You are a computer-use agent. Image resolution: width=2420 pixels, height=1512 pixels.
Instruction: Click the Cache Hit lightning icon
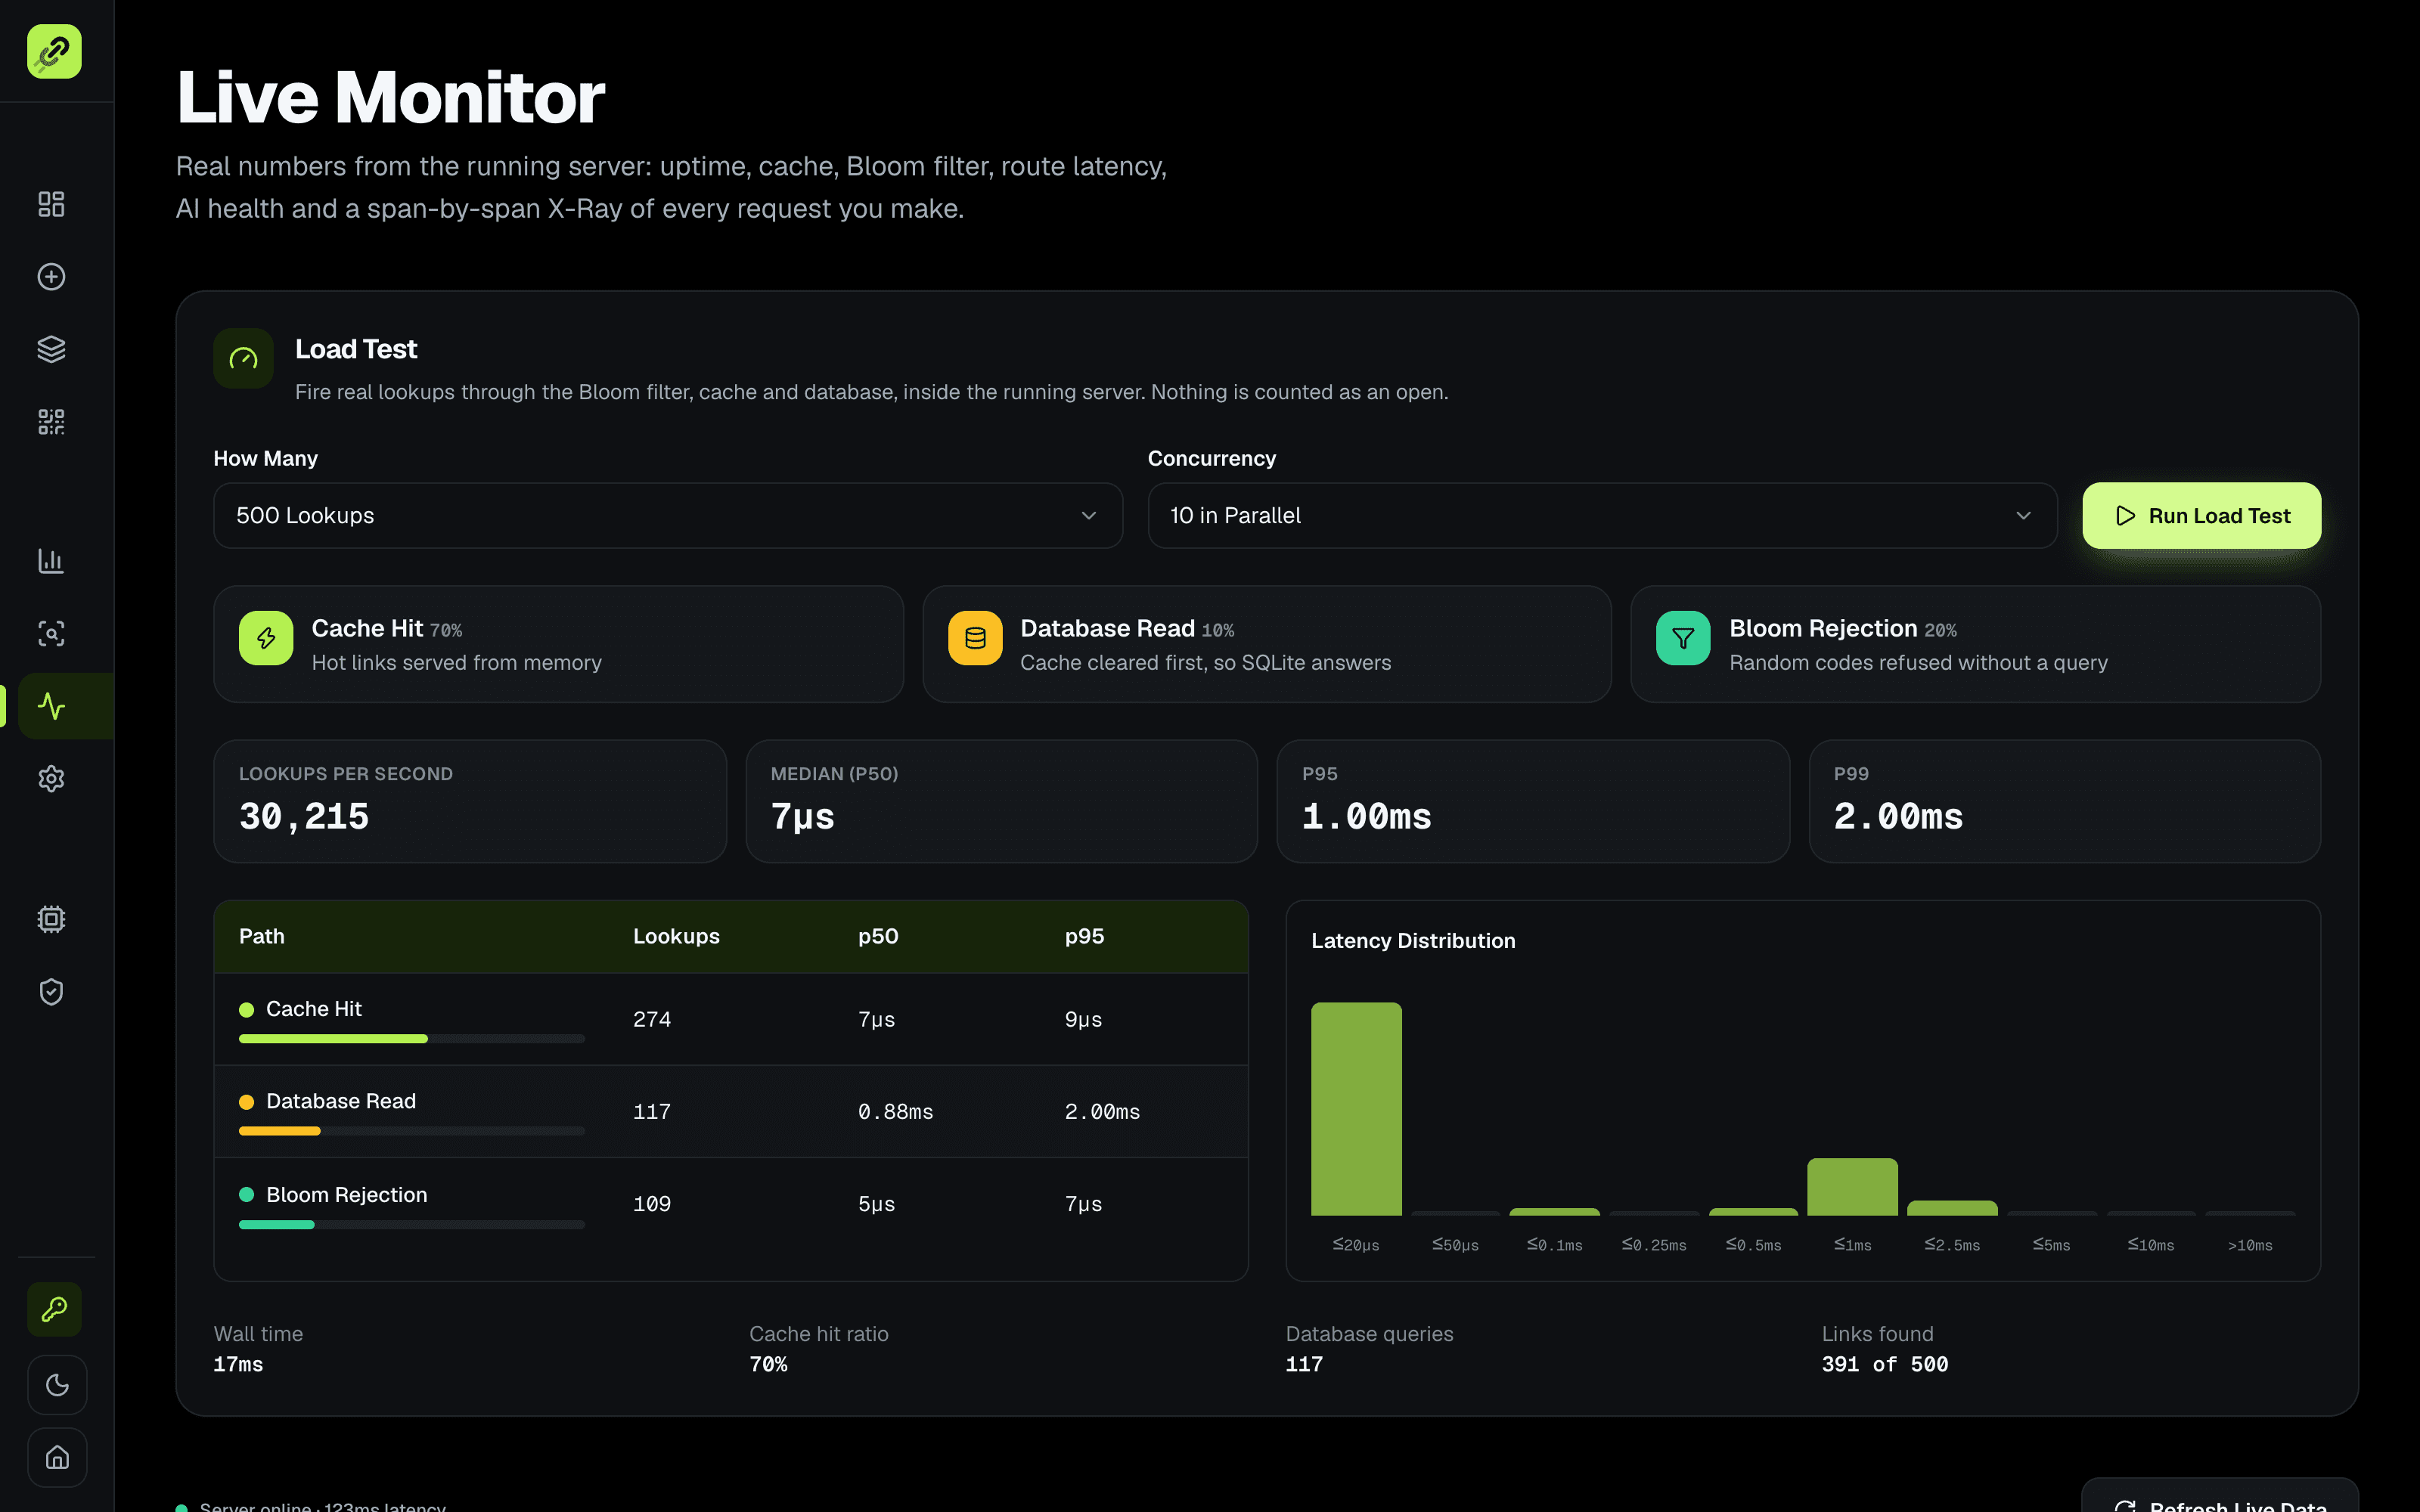pos(266,638)
